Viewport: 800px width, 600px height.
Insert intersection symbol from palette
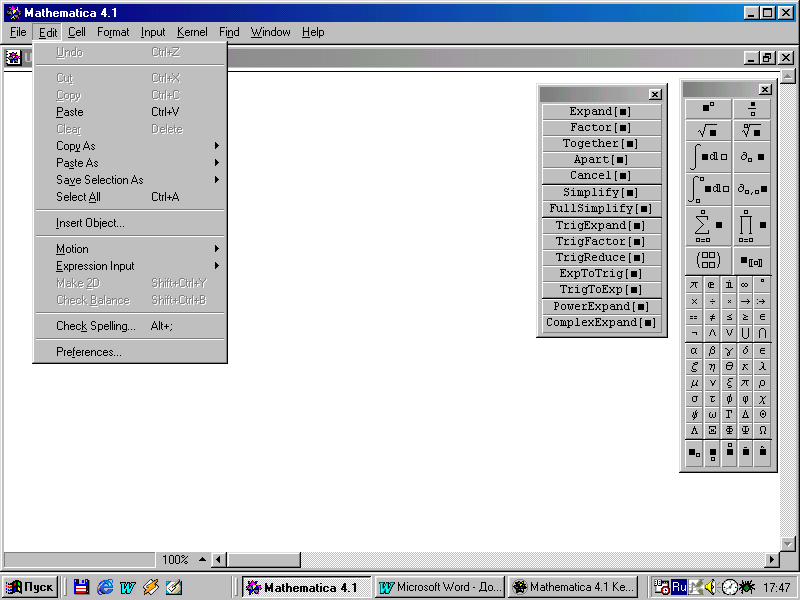click(762, 333)
